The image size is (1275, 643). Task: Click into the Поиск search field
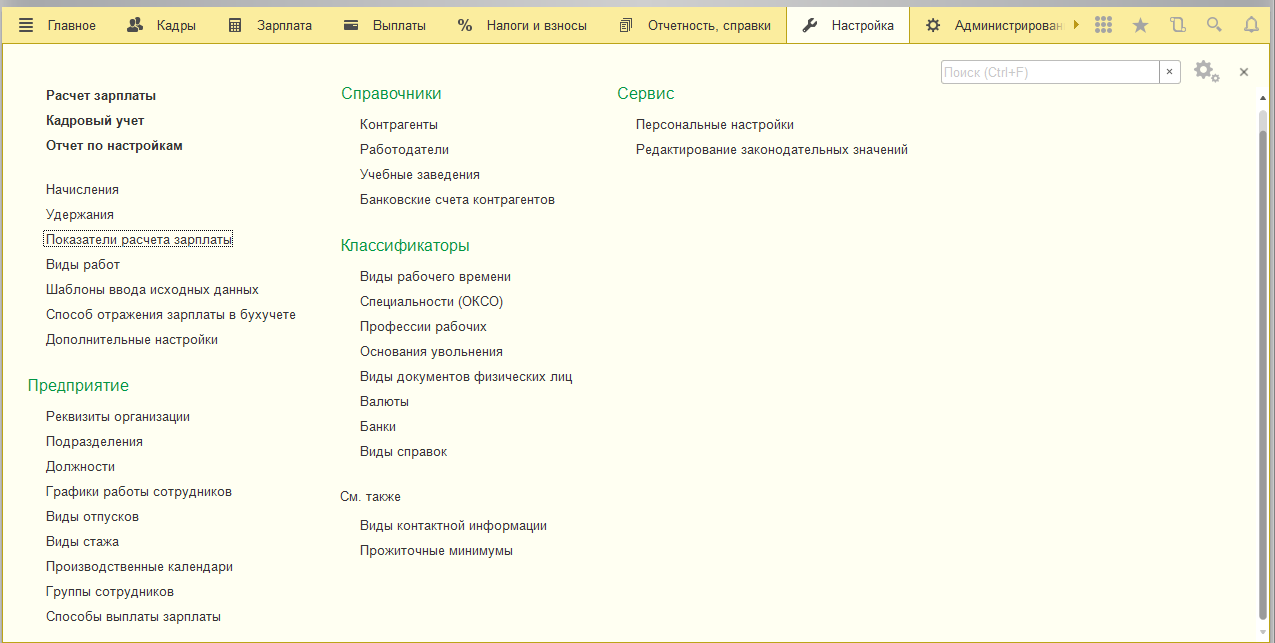coord(1049,72)
